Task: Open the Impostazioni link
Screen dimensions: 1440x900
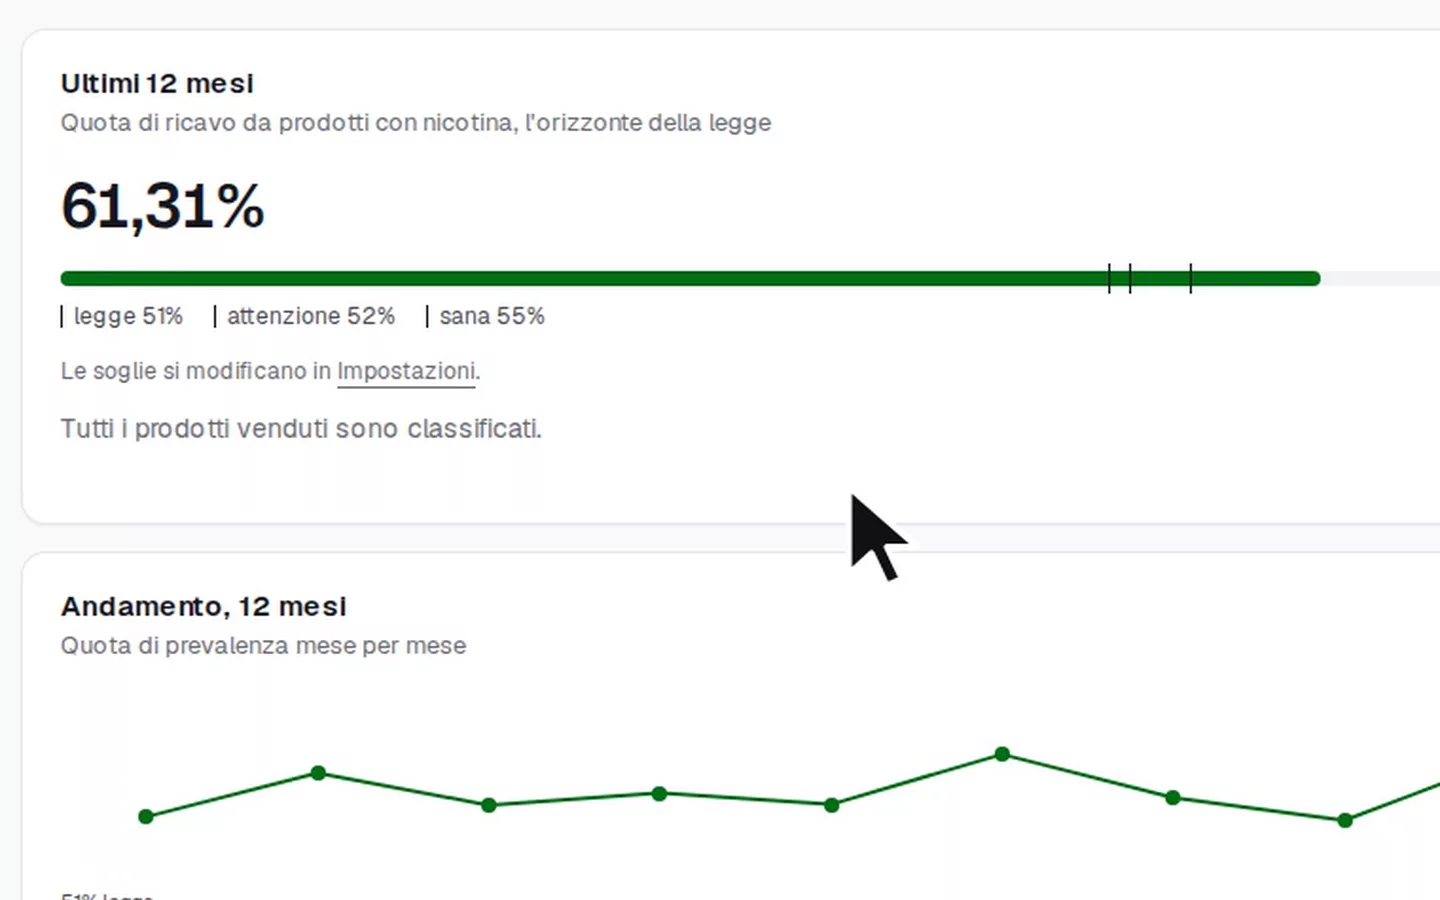Action: (406, 371)
